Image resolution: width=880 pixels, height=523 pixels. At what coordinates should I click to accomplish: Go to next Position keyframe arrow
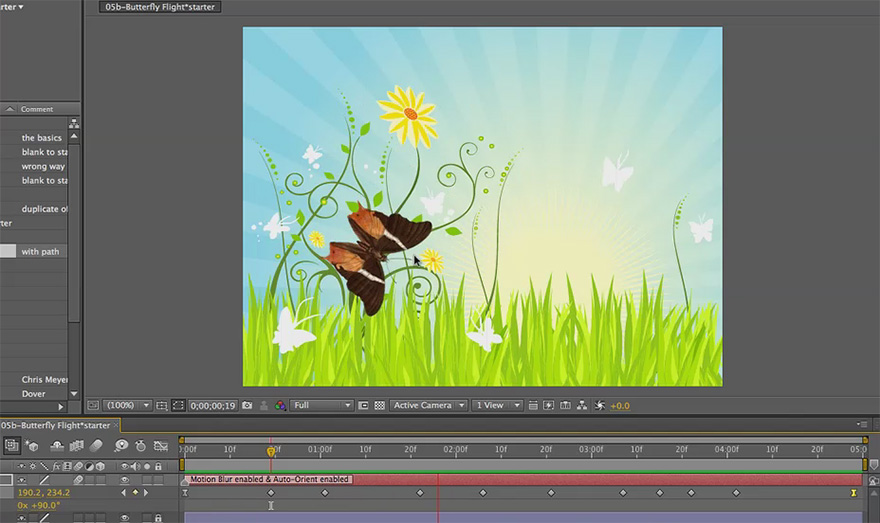click(146, 493)
